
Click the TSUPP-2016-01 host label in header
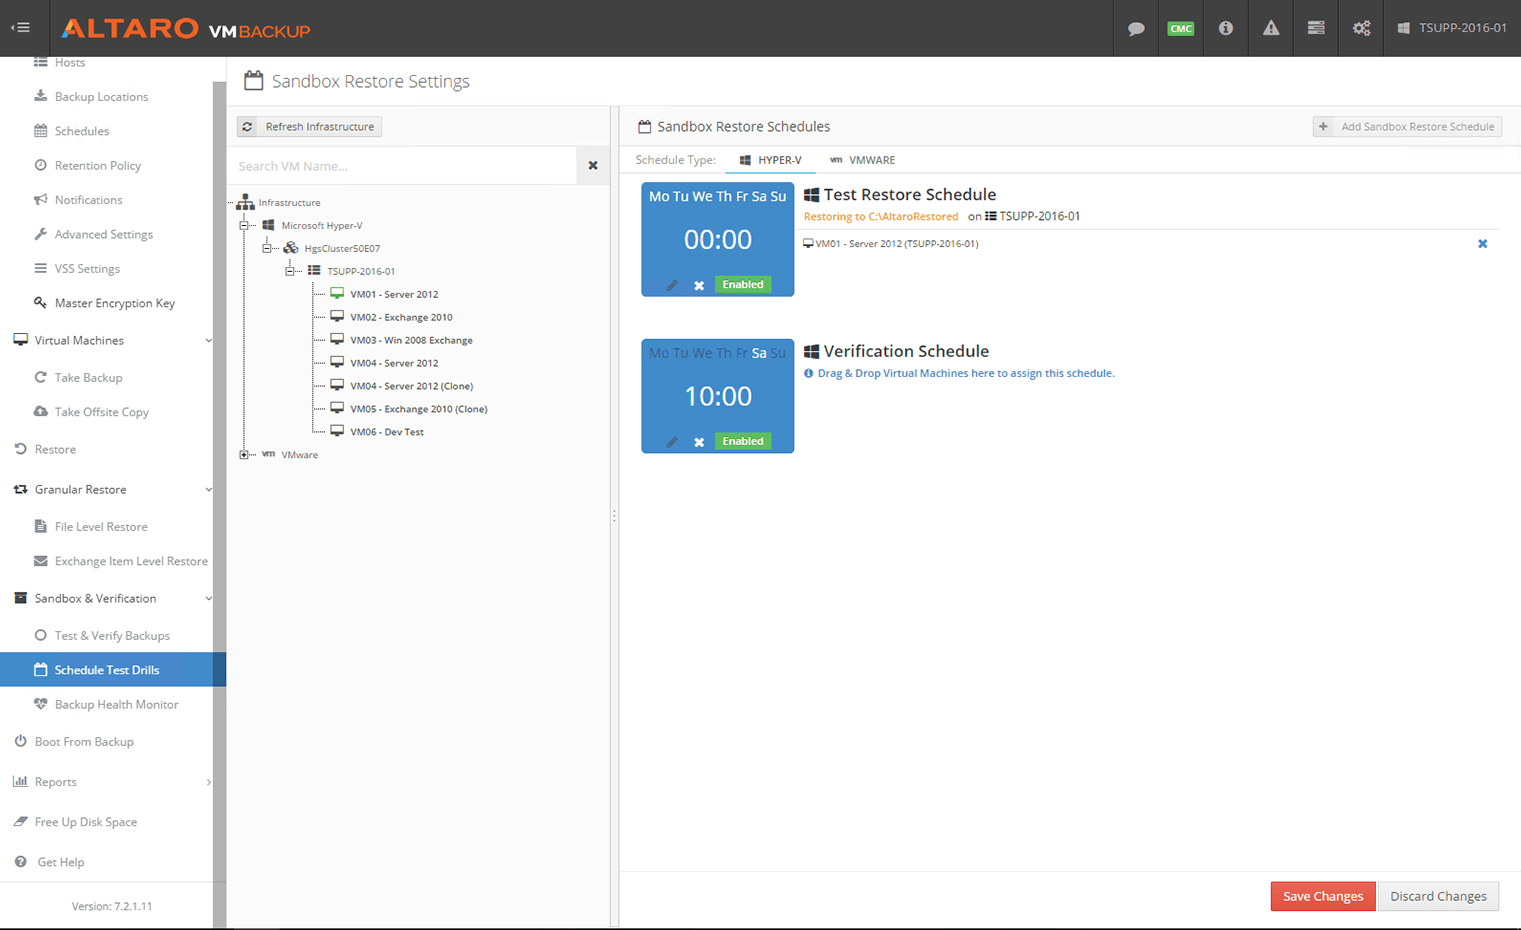pos(1452,28)
